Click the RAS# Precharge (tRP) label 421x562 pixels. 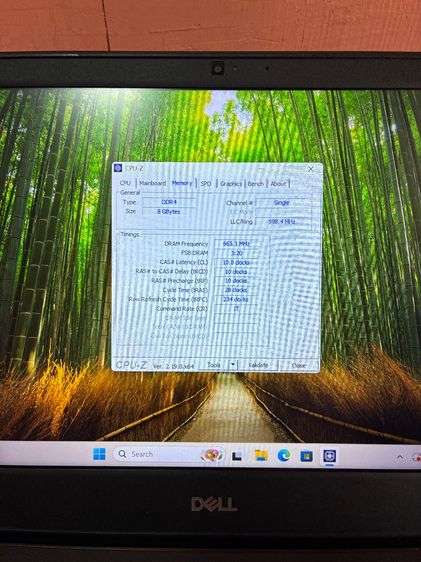point(180,281)
